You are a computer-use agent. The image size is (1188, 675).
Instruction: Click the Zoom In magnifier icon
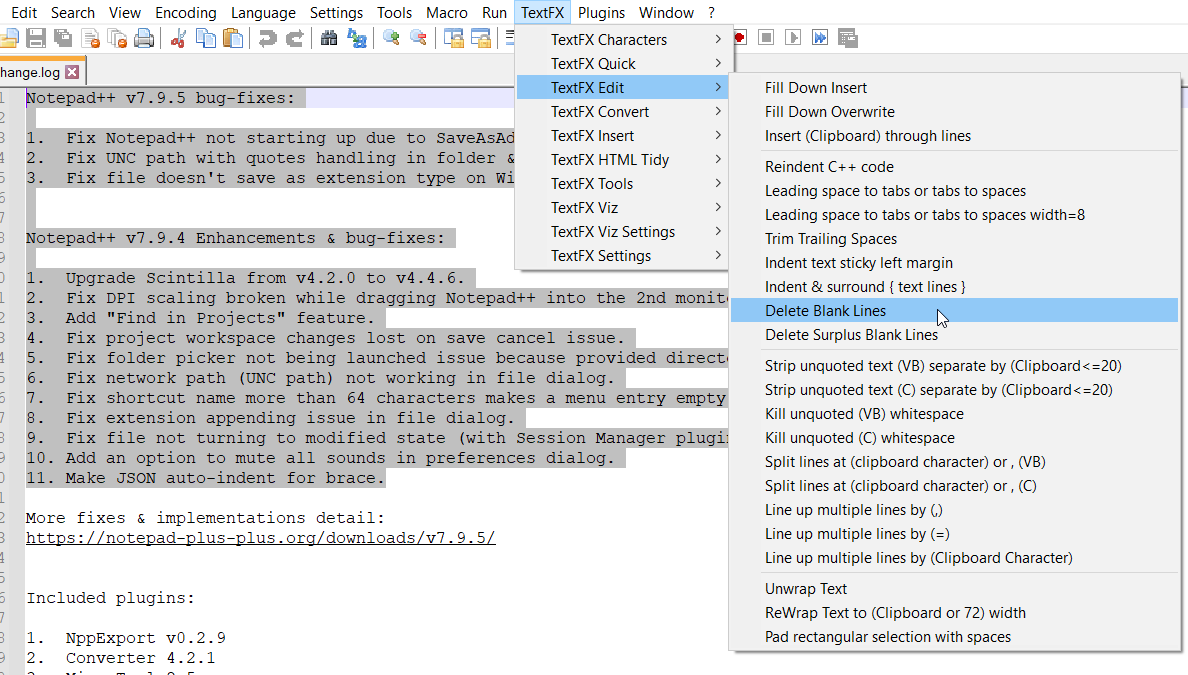pos(391,38)
